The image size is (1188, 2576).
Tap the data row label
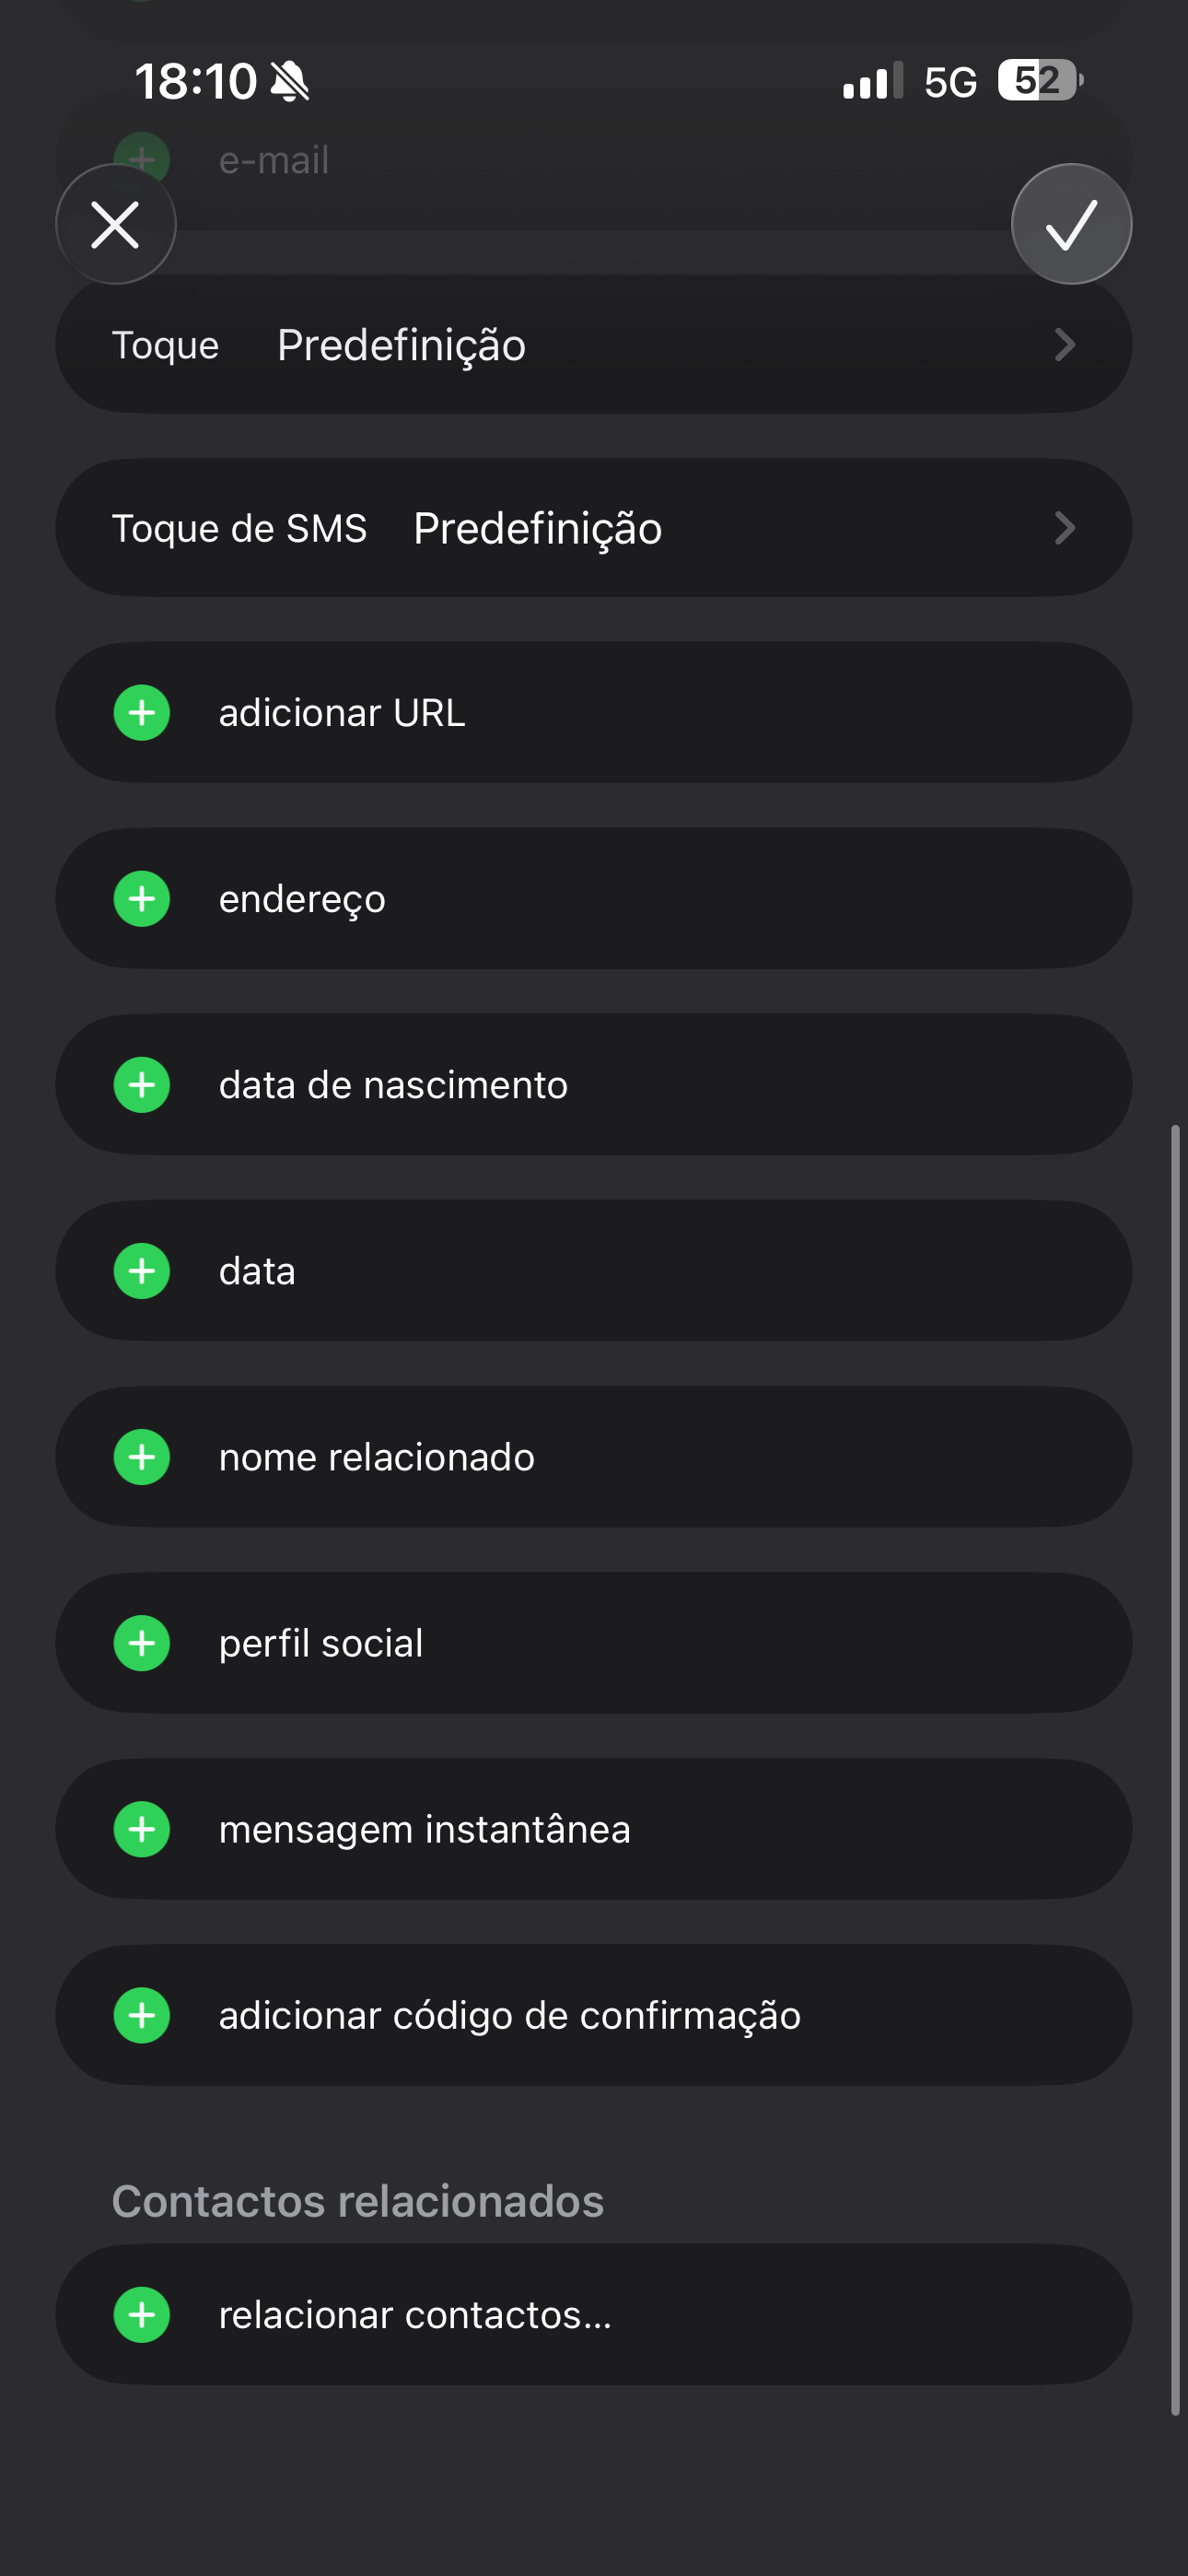pos(257,1271)
